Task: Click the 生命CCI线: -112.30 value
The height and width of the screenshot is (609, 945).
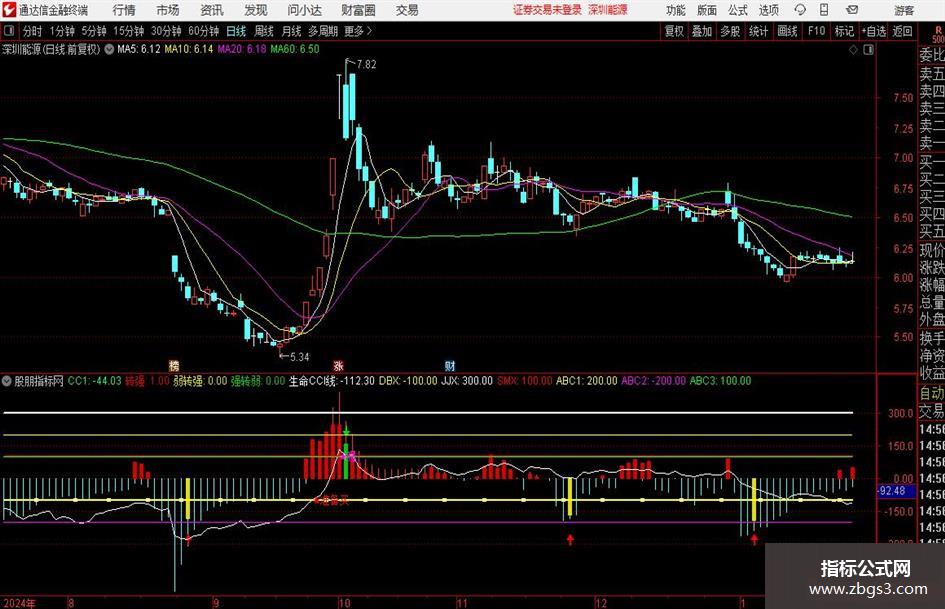Action: pyautogui.click(x=331, y=381)
